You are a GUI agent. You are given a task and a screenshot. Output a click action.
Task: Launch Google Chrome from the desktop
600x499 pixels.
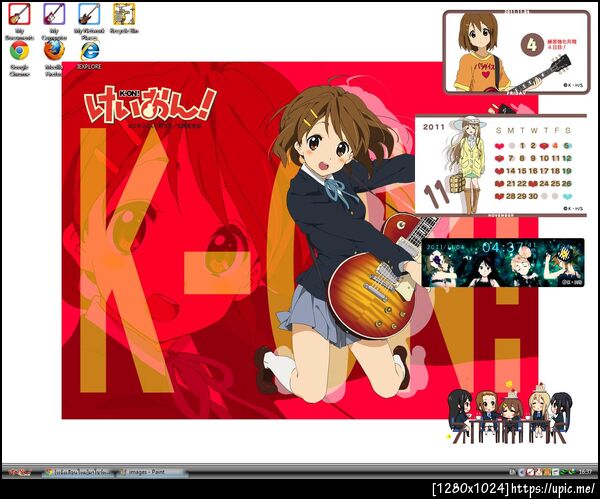point(19,58)
